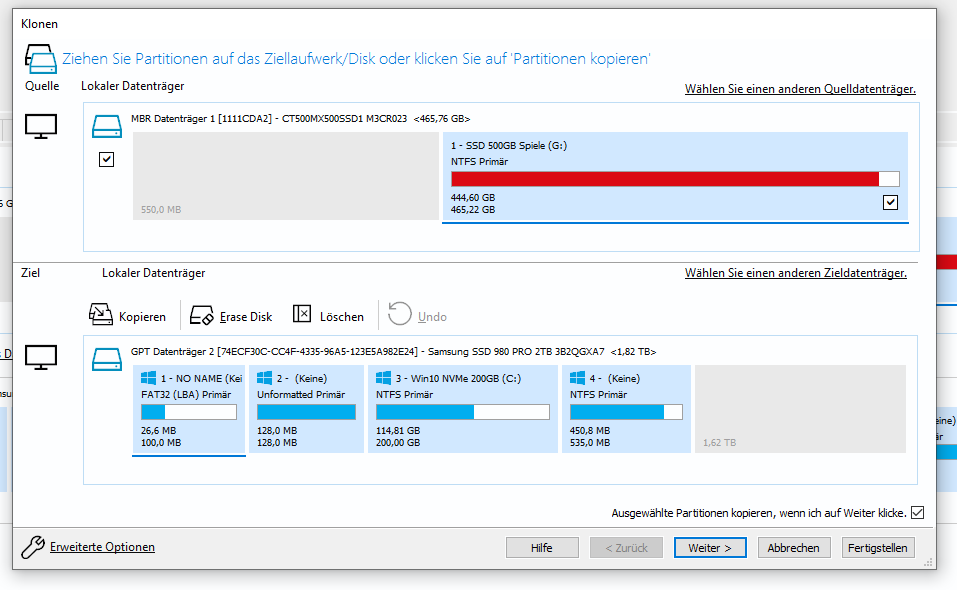957x590 pixels.
Task: Click red usage bar of SSD 500GB Spiele
Action: point(675,179)
